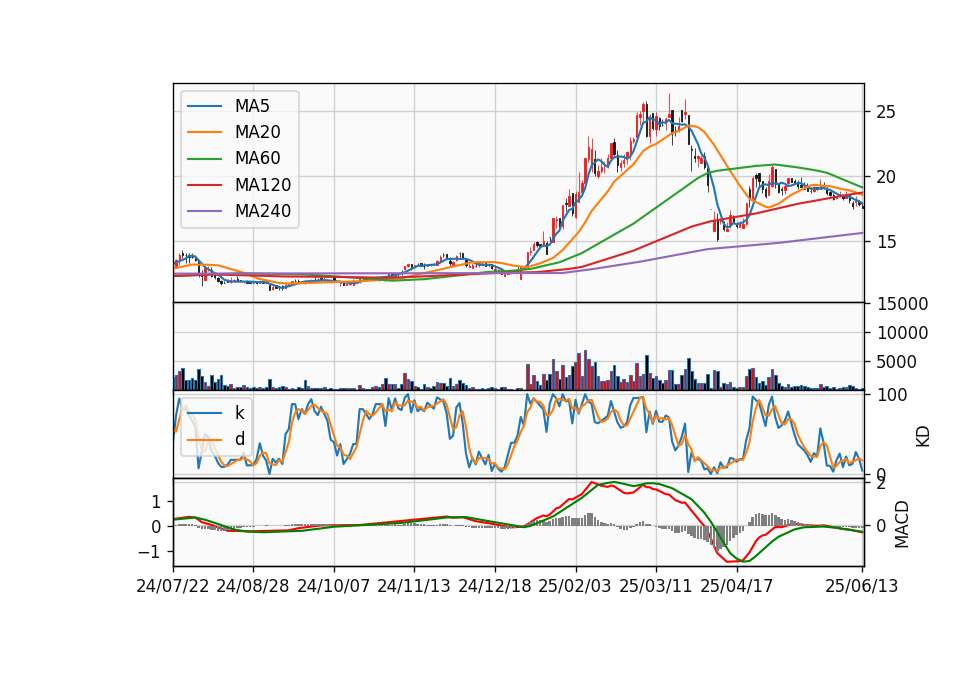Click the 25/06/13 date axis label
The height and width of the screenshot is (690, 960).
click(x=861, y=586)
